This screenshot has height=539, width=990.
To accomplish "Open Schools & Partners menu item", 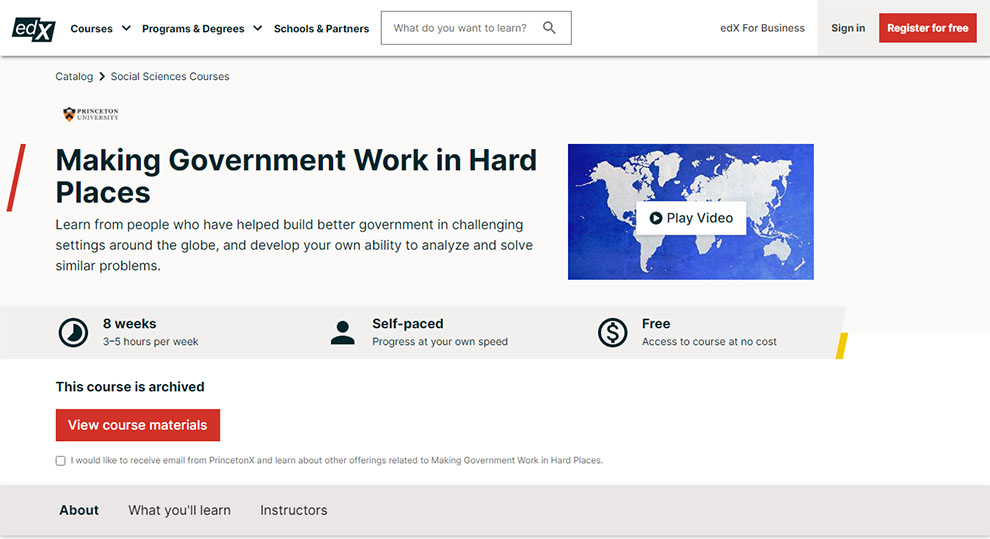I will pyautogui.click(x=321, y=28).
